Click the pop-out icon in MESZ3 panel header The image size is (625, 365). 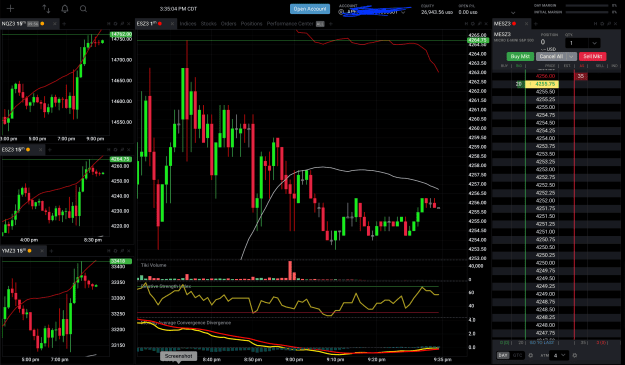(609, 24)
